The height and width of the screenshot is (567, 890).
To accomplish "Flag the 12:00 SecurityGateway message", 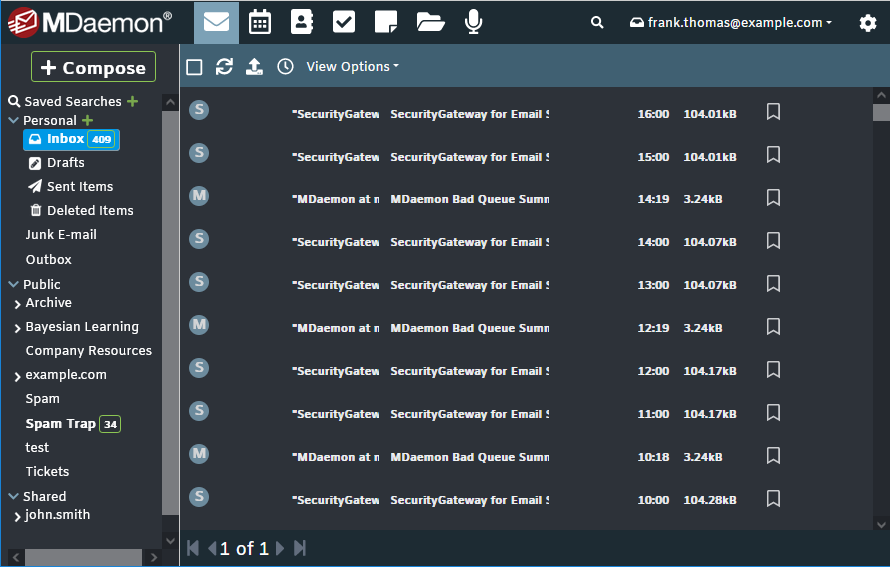I will (x=773, y=369).
